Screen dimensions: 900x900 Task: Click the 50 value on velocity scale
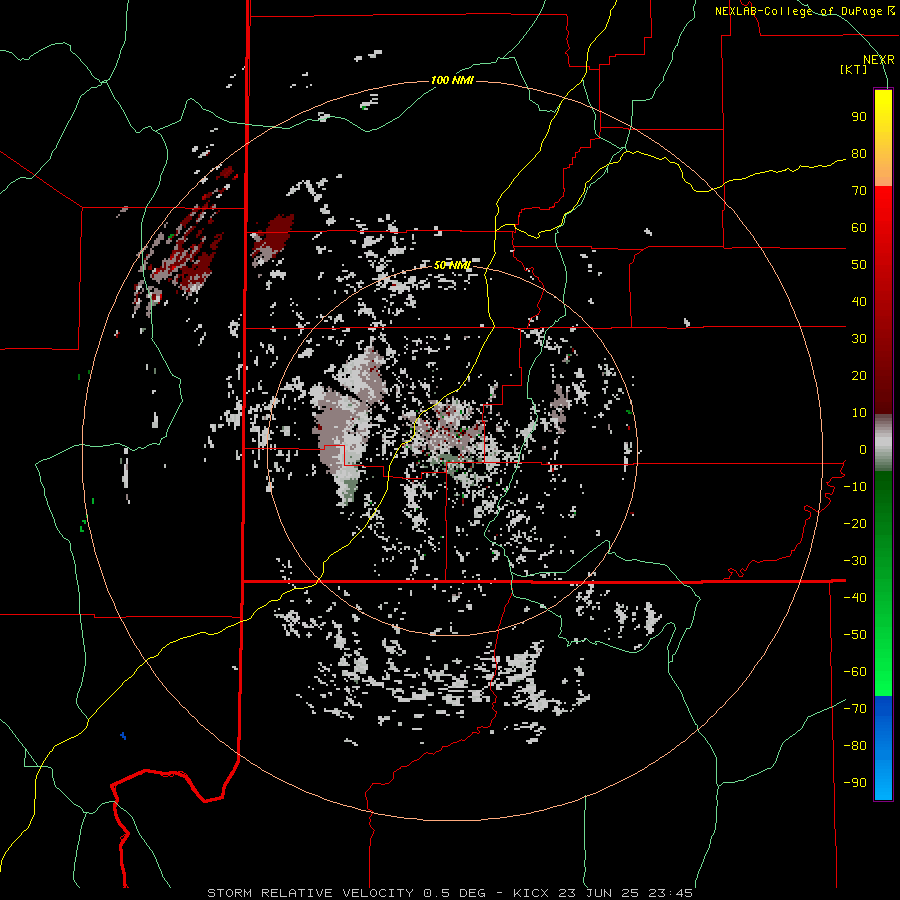859,265
